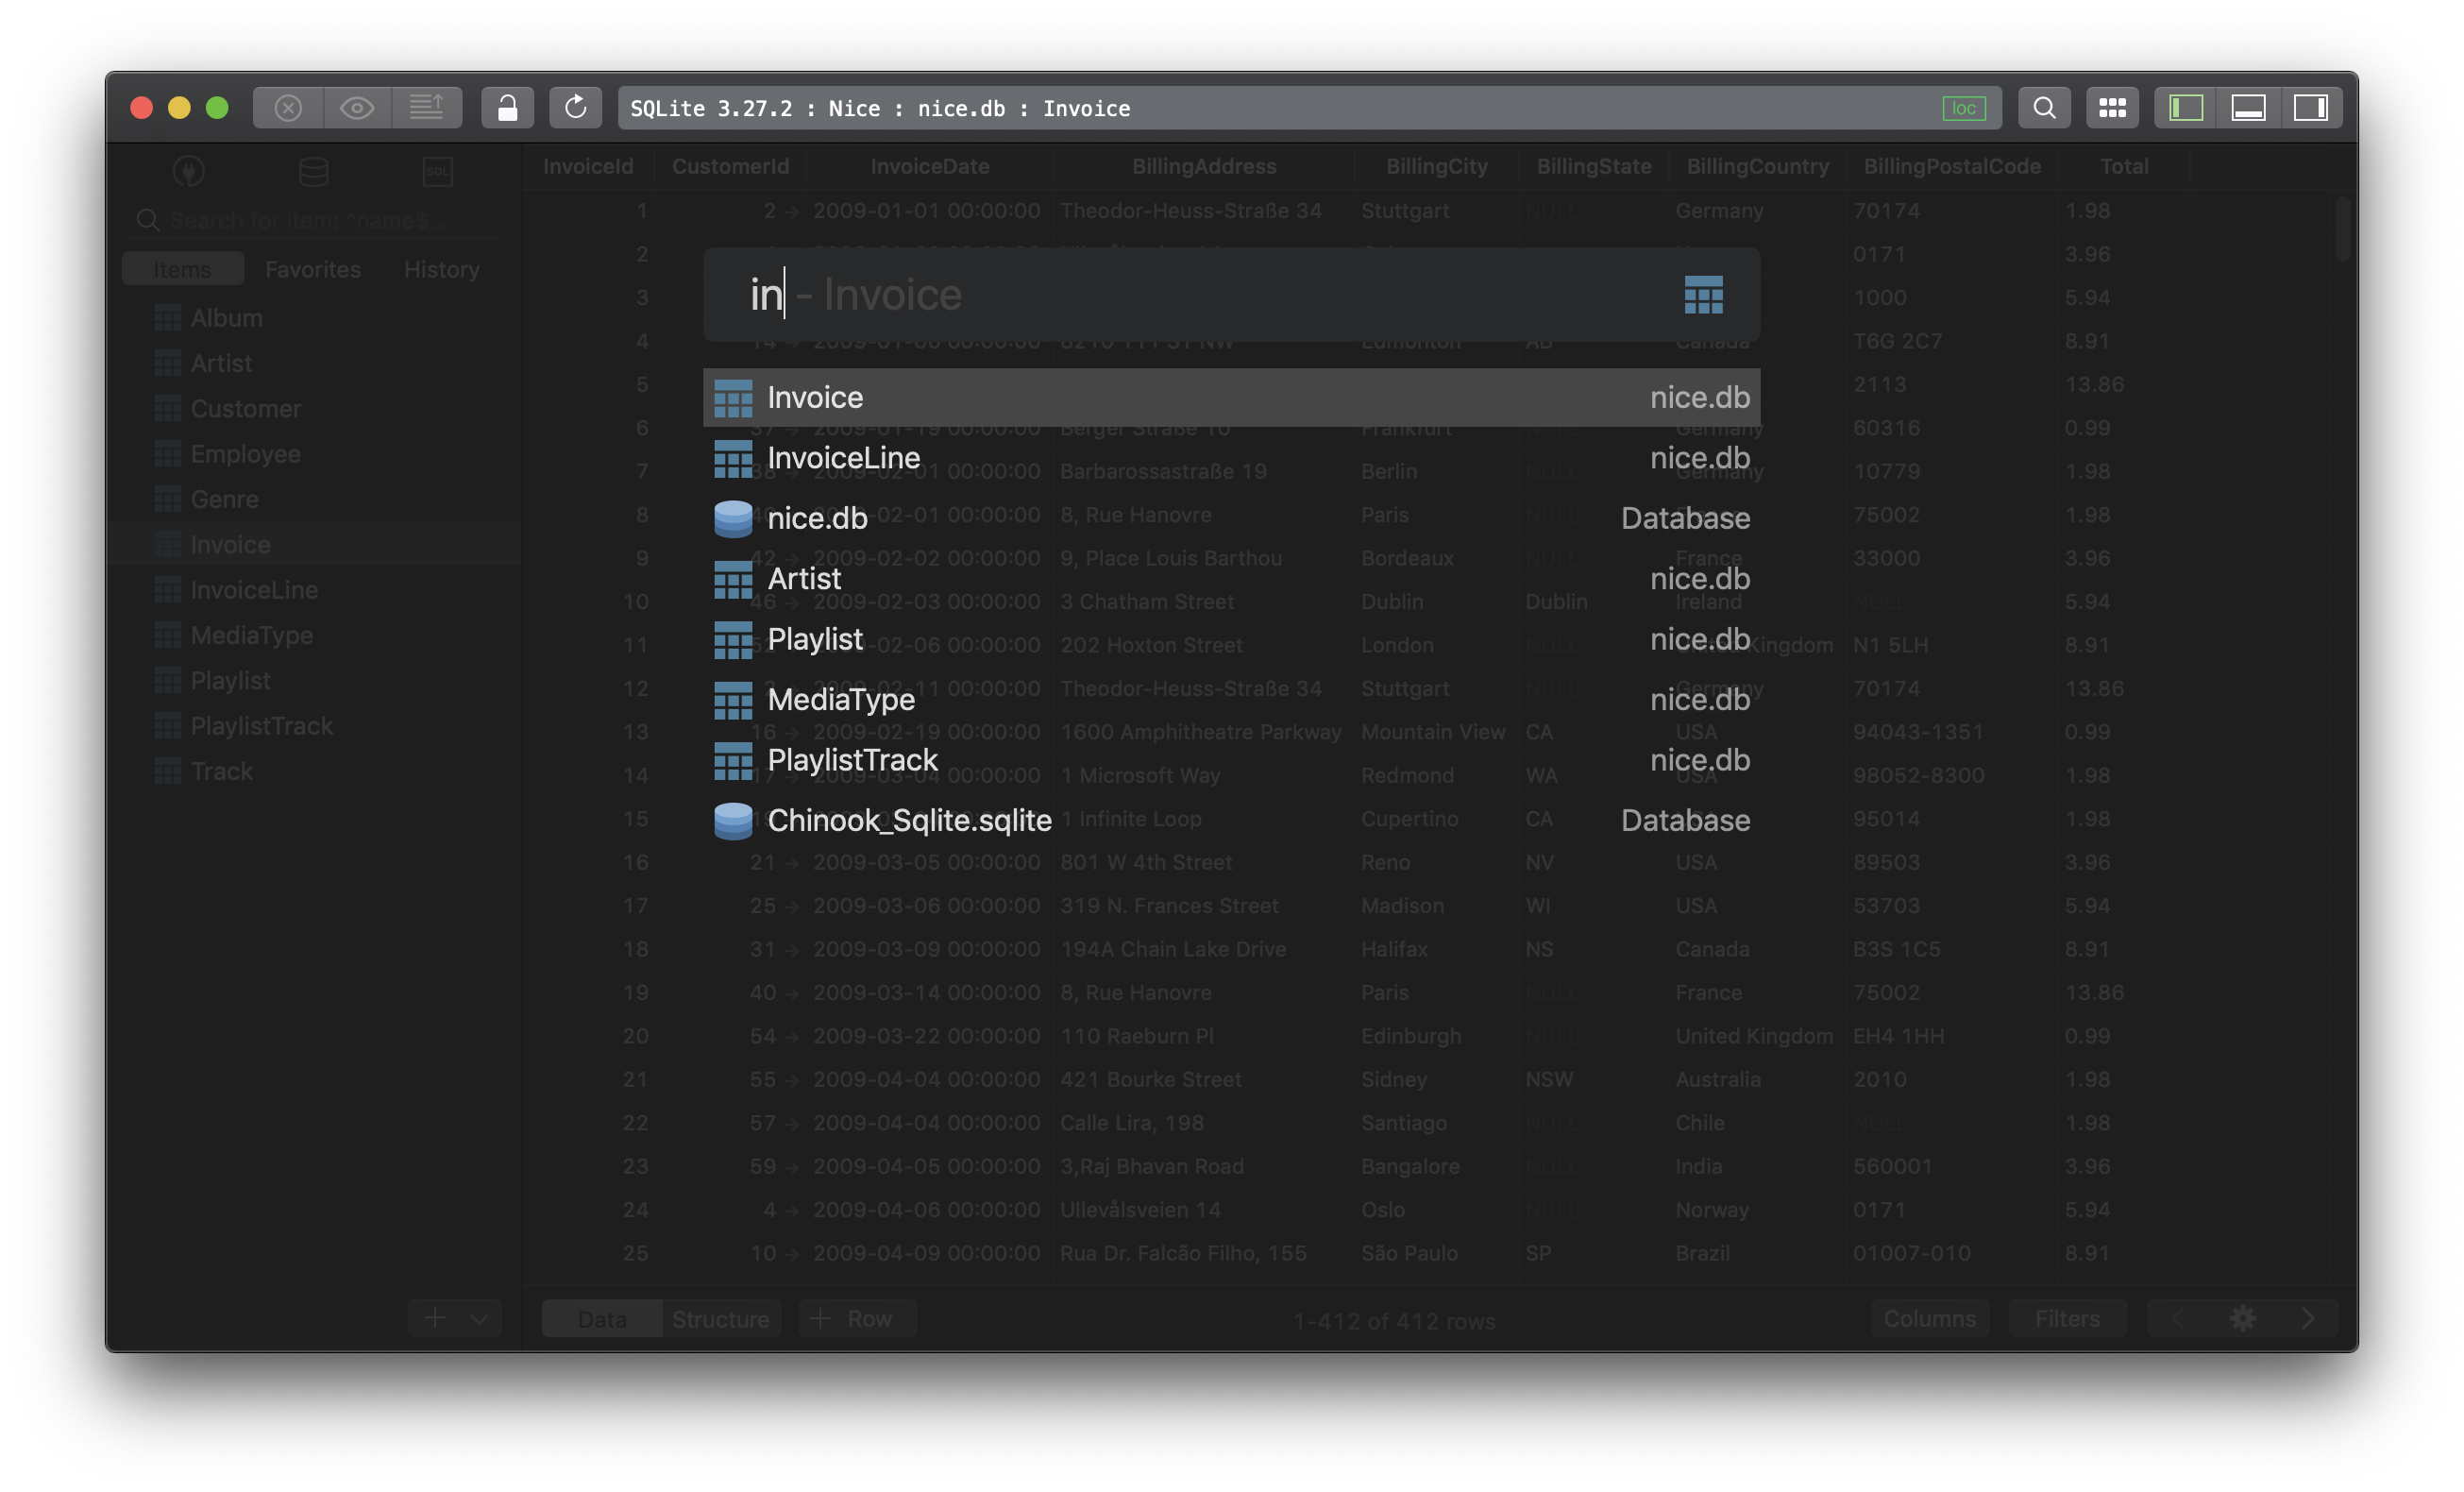Open the SQL query editor icon
This screenshot has width=2464, height=1492.
tap(438, 172)
